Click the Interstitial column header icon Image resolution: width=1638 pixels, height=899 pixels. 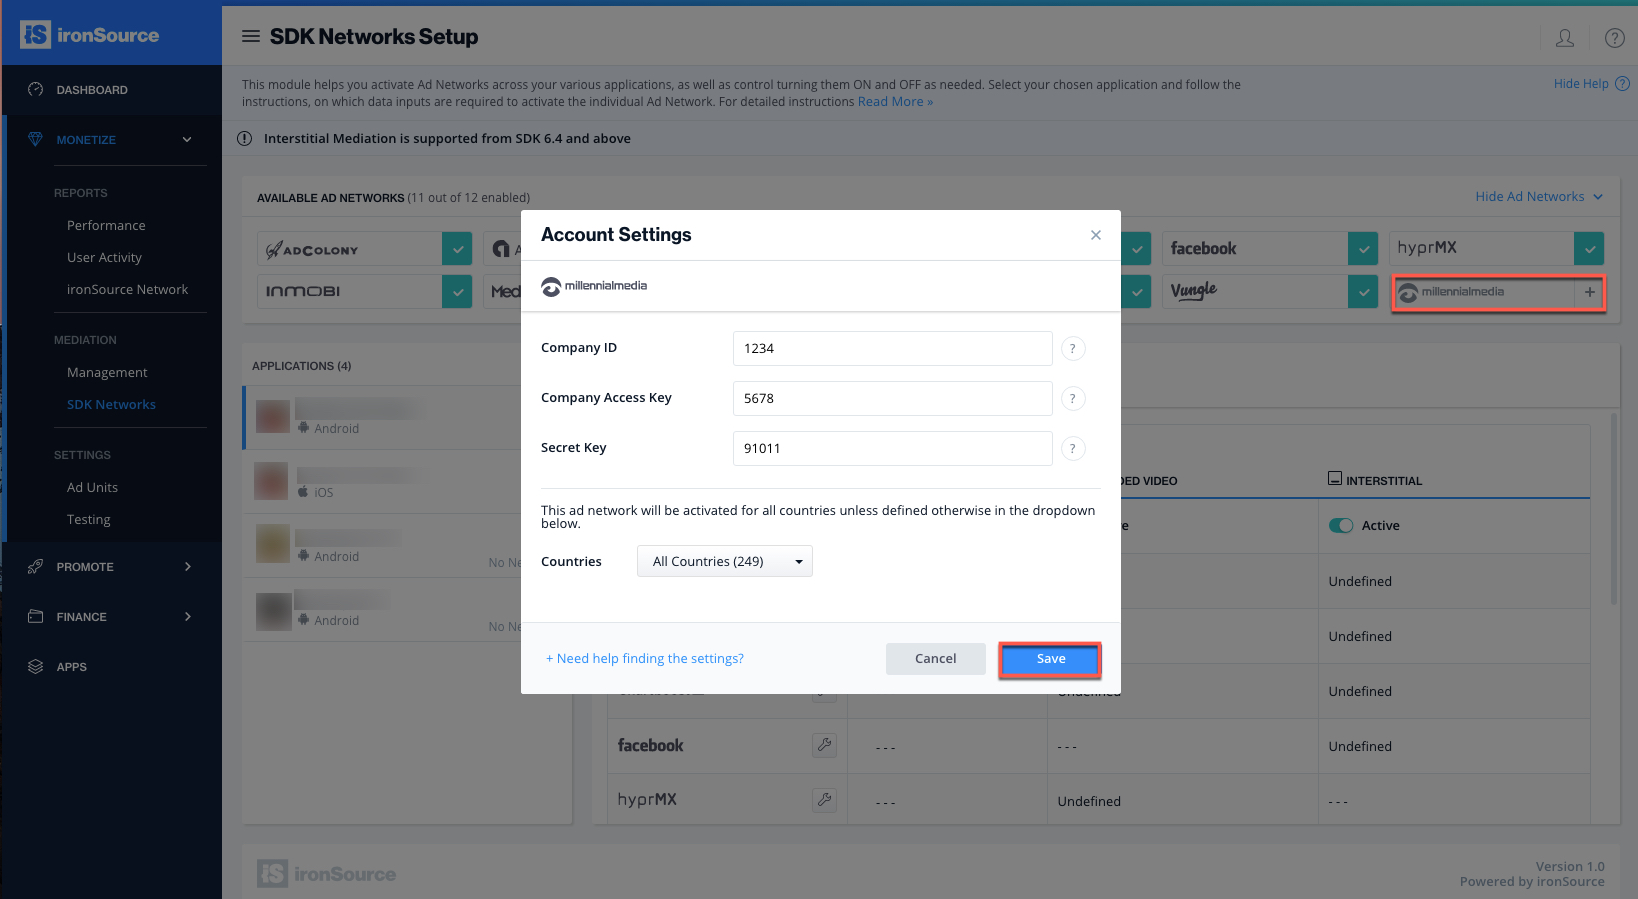[x=1334, y=479]
